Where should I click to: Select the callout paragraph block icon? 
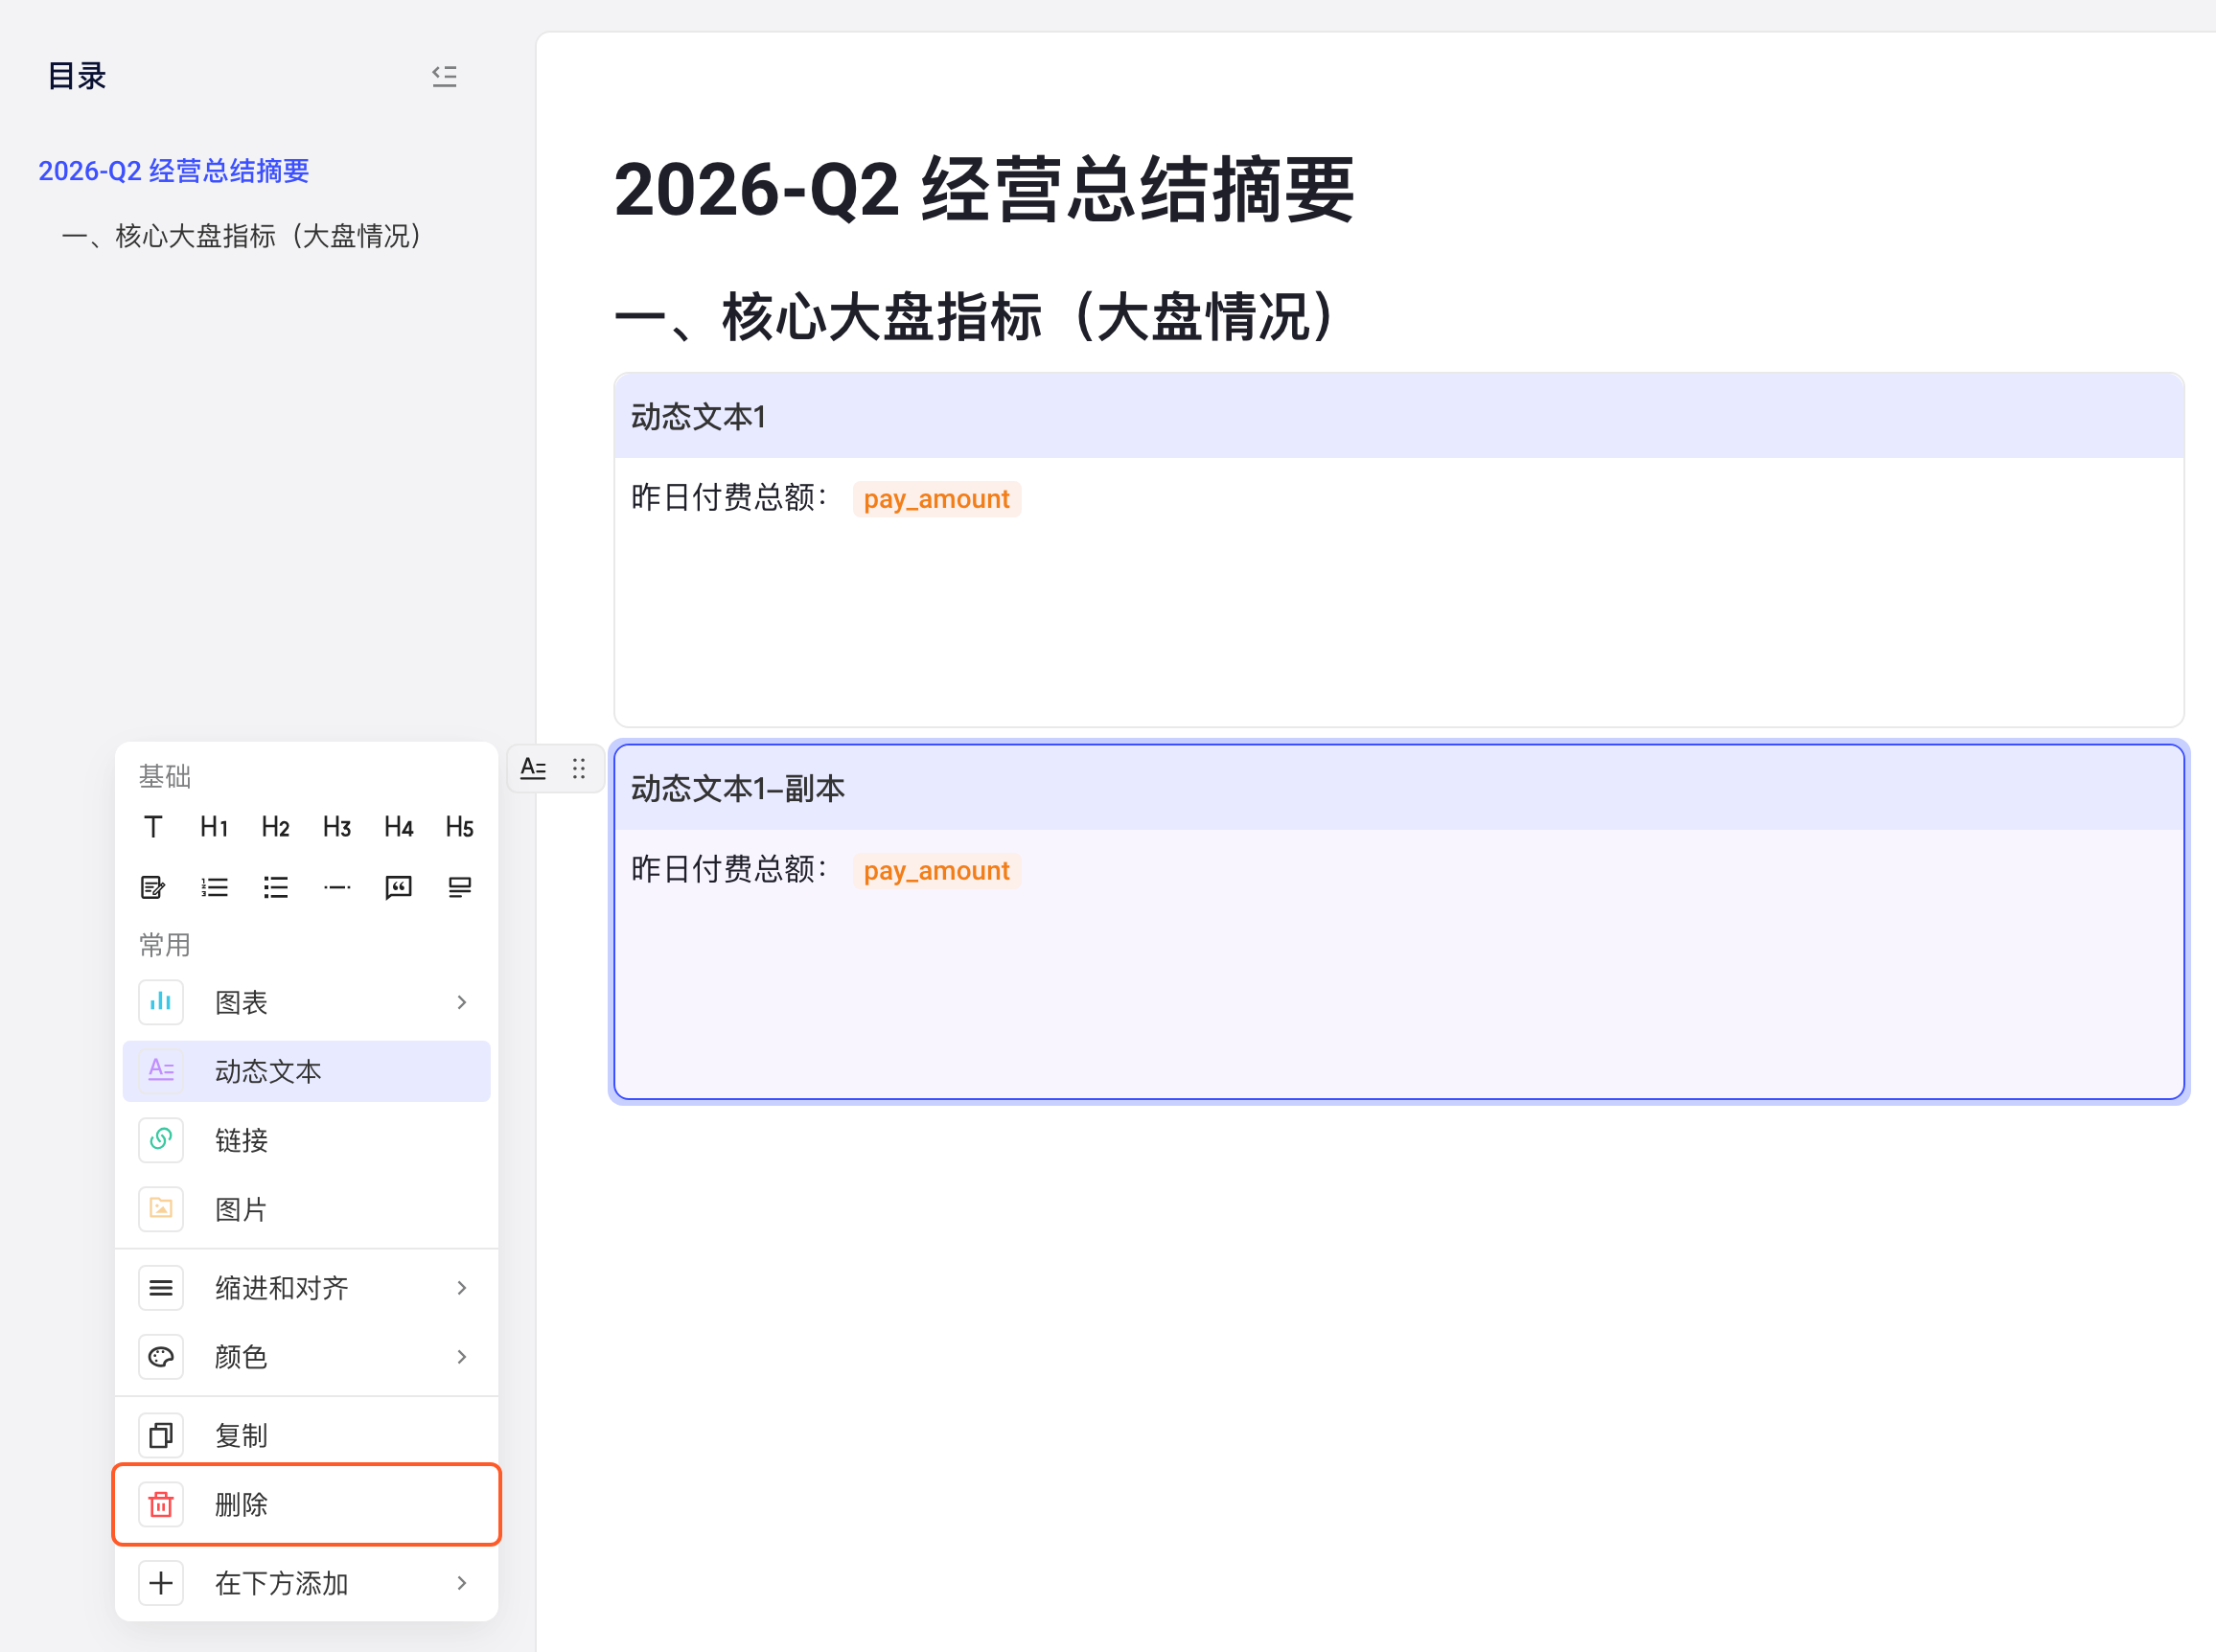pyautogui.click(x=459, y=887)
